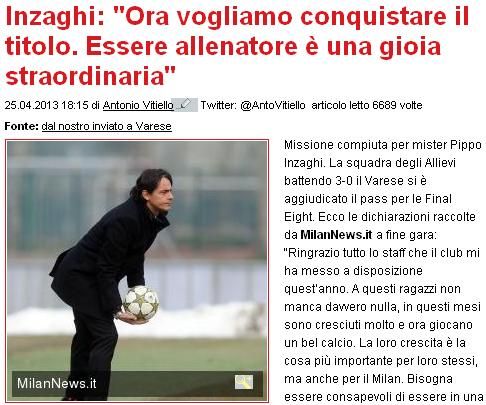Open the 'dal nostro inviato a Varese' link
The height and width of the screenshot is (405, 486).
coord(107,126)
